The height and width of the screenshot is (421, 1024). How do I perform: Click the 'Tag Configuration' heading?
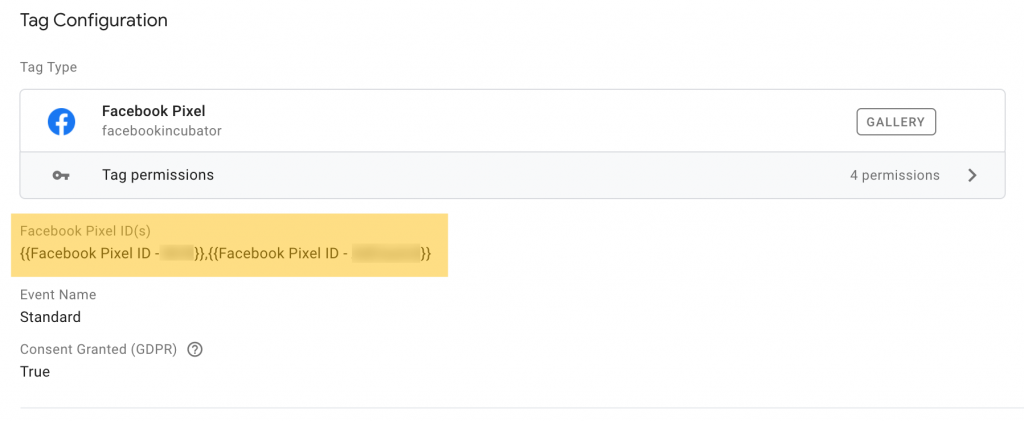pos(94,20)
